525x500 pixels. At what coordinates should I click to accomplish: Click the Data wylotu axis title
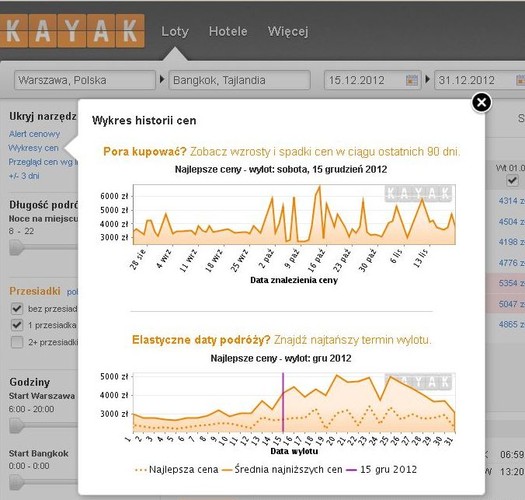point(294,451)
